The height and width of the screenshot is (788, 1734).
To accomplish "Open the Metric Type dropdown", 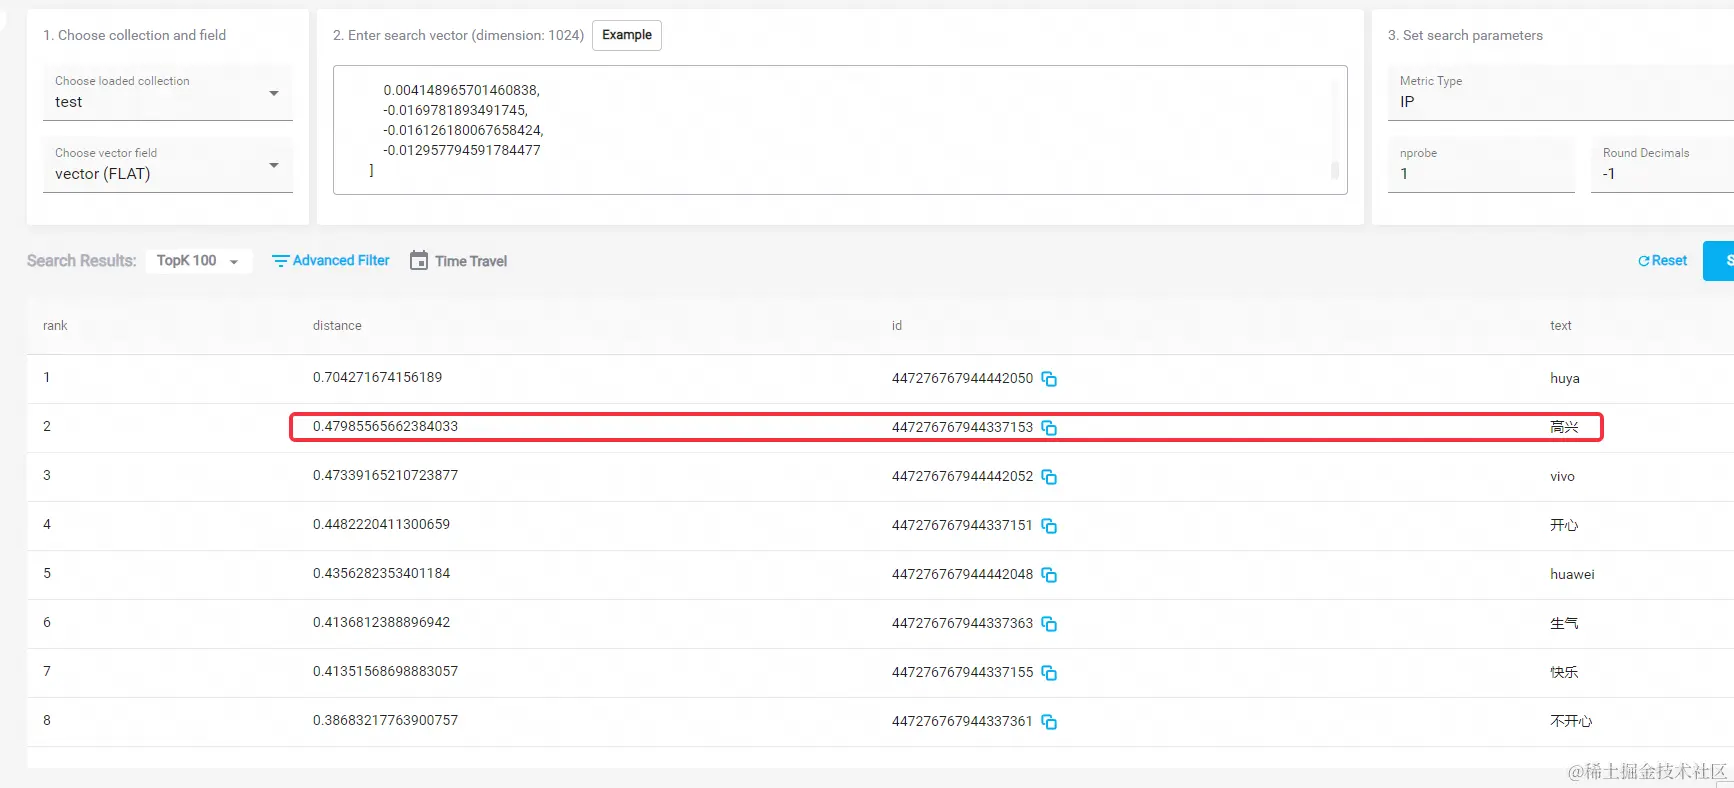I will (x=1560, y=93).
